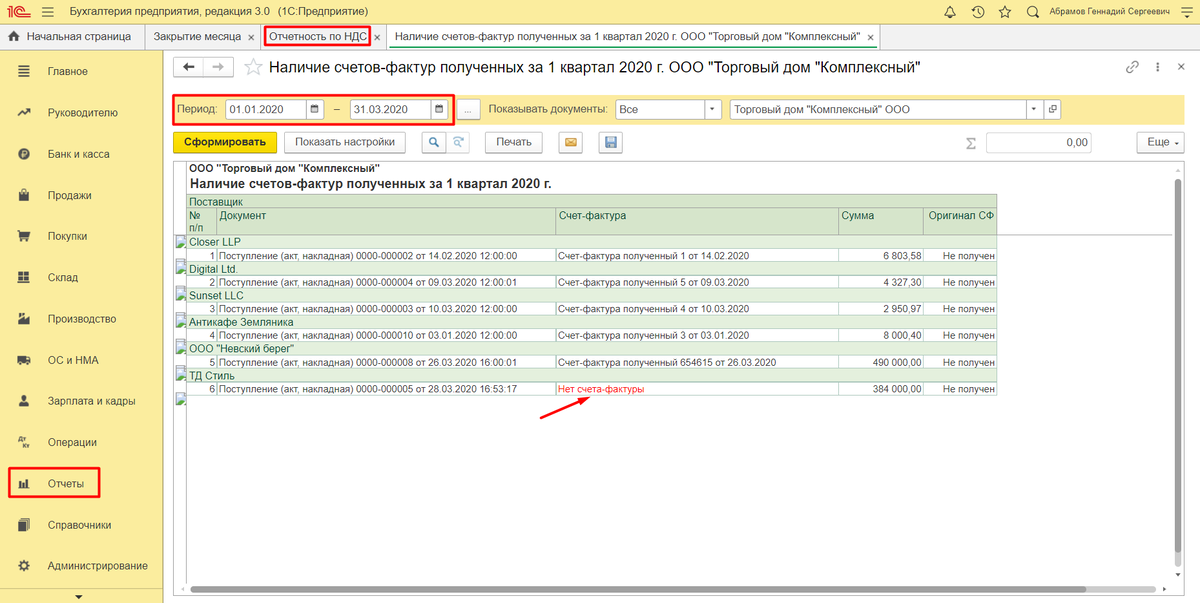Open the Руководителю sidebar section
Image resolution: width=1200 pixels, height=603 pixels.
point(83,113)
